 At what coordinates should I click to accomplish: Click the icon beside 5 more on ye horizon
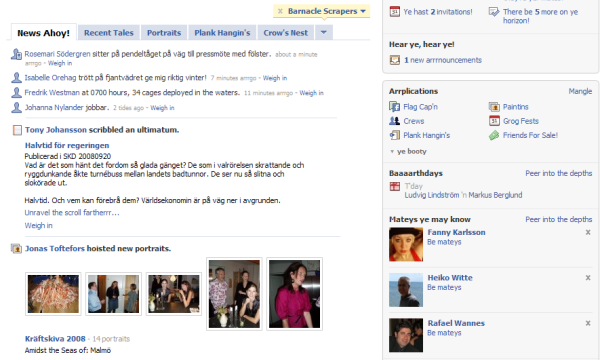494,11
